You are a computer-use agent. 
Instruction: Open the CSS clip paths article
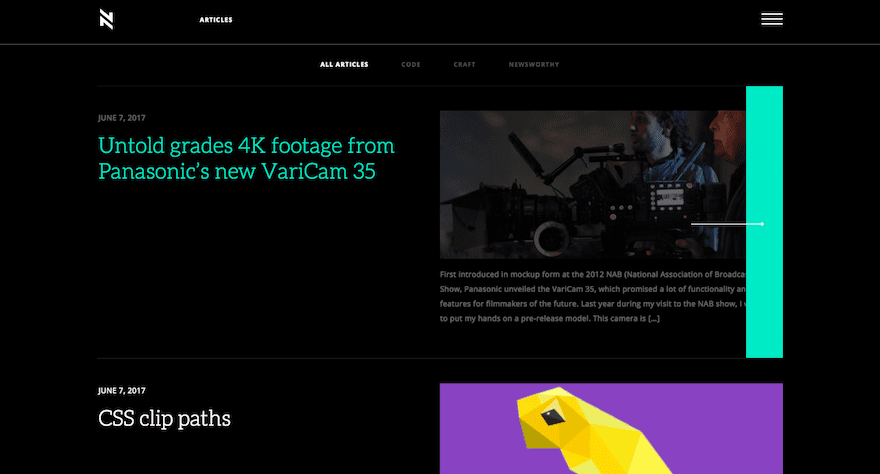pos(164,418)
